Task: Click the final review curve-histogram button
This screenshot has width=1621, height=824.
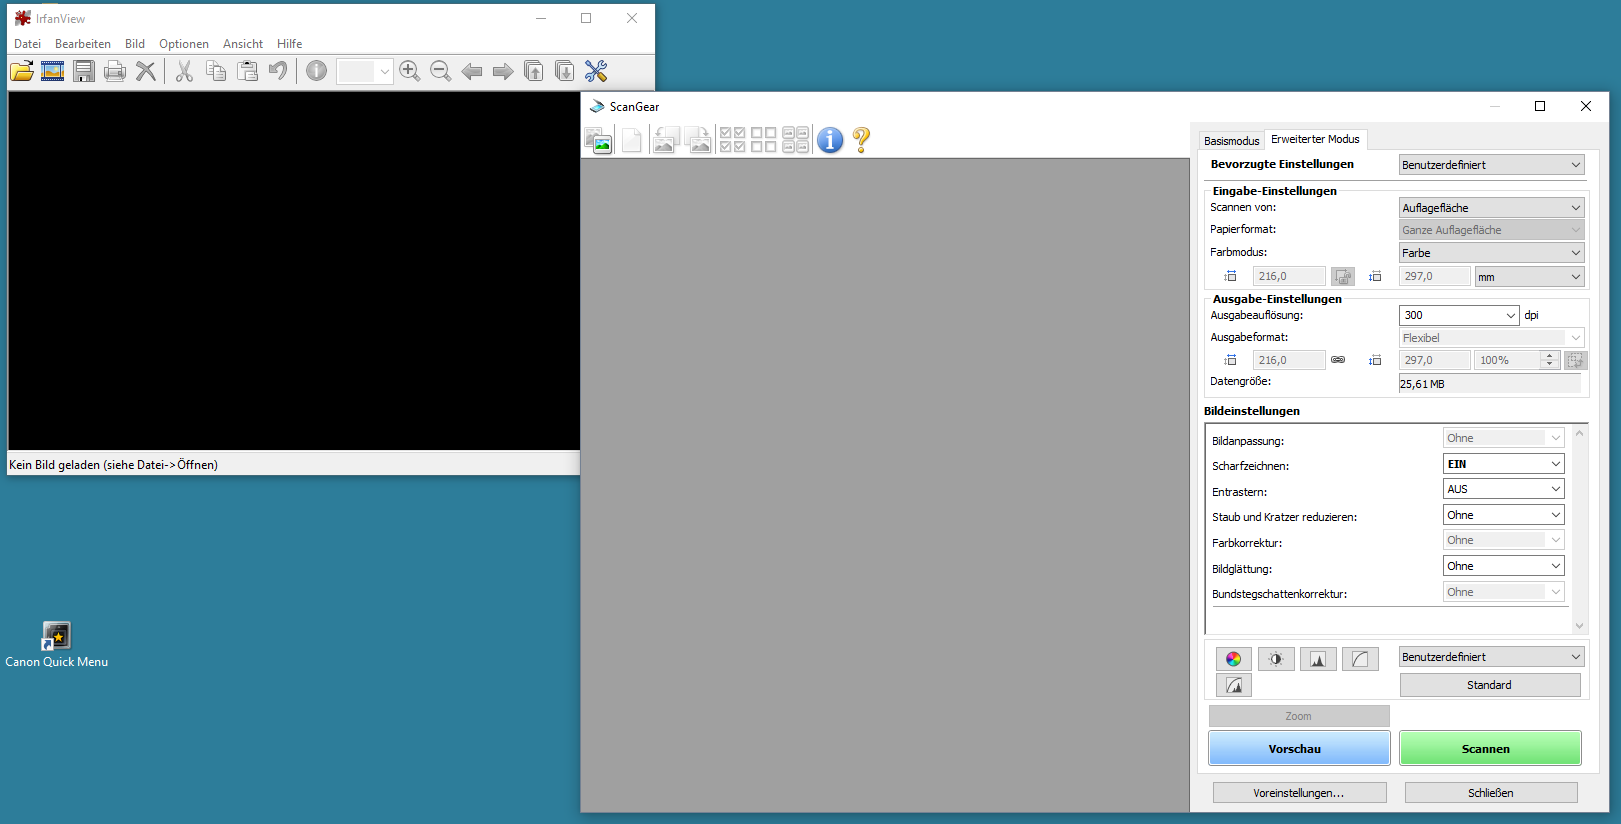Action: pyautogui.click(x=1234, y=685)
